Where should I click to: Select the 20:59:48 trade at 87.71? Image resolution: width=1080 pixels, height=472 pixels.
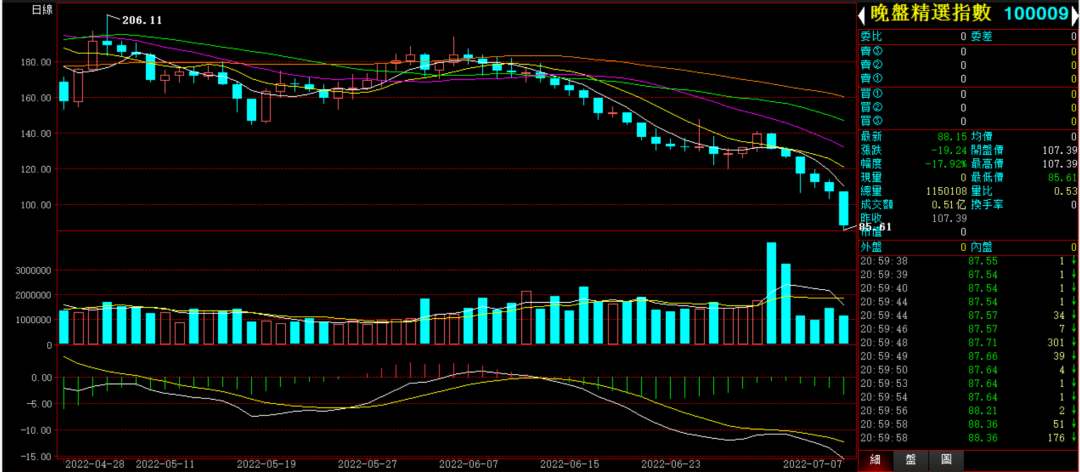pos(968,342)
